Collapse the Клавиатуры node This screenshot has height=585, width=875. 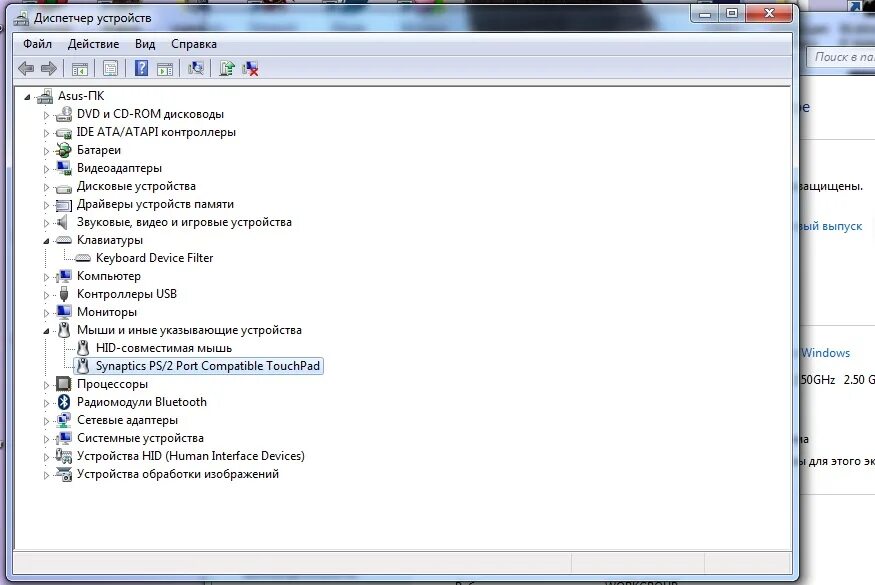pyautogui.click(x=46, y=241)
